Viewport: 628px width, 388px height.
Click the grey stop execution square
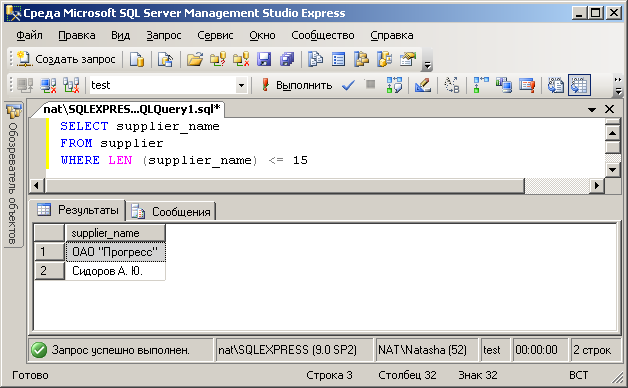tap(370, 84)
